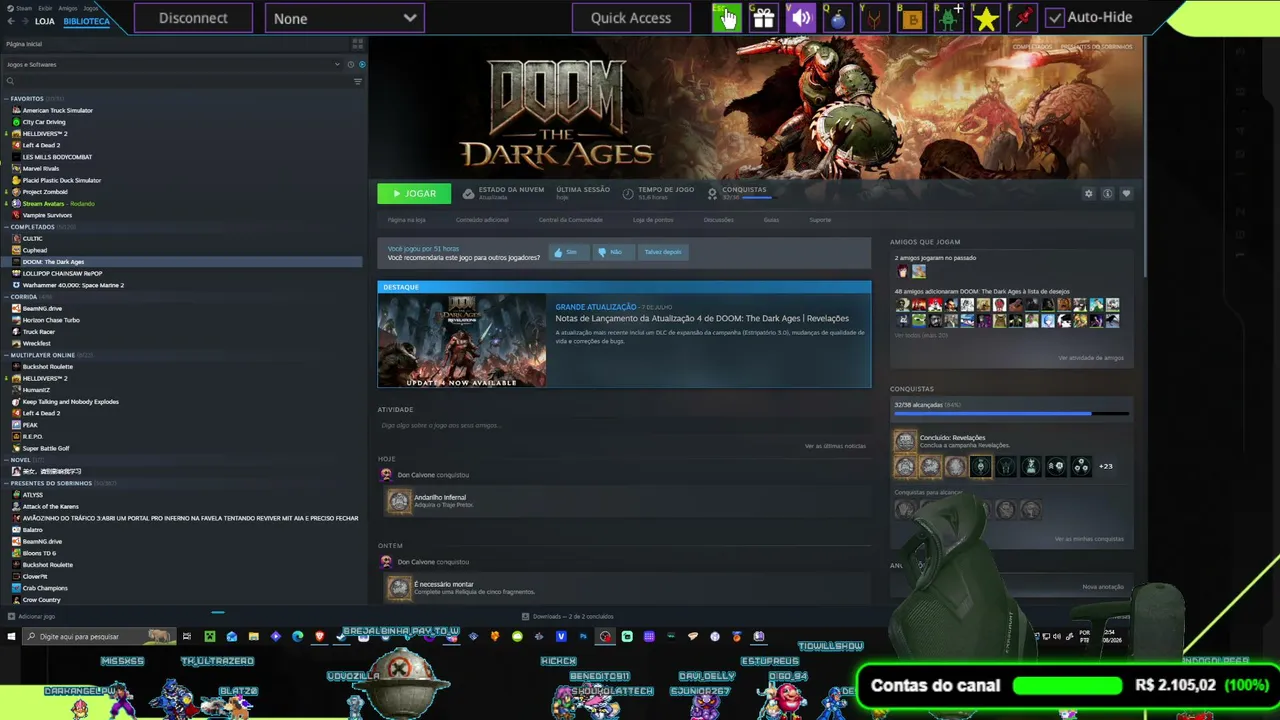
Task: Open the None dropdown in overlay bar
Action: point(345,18)
